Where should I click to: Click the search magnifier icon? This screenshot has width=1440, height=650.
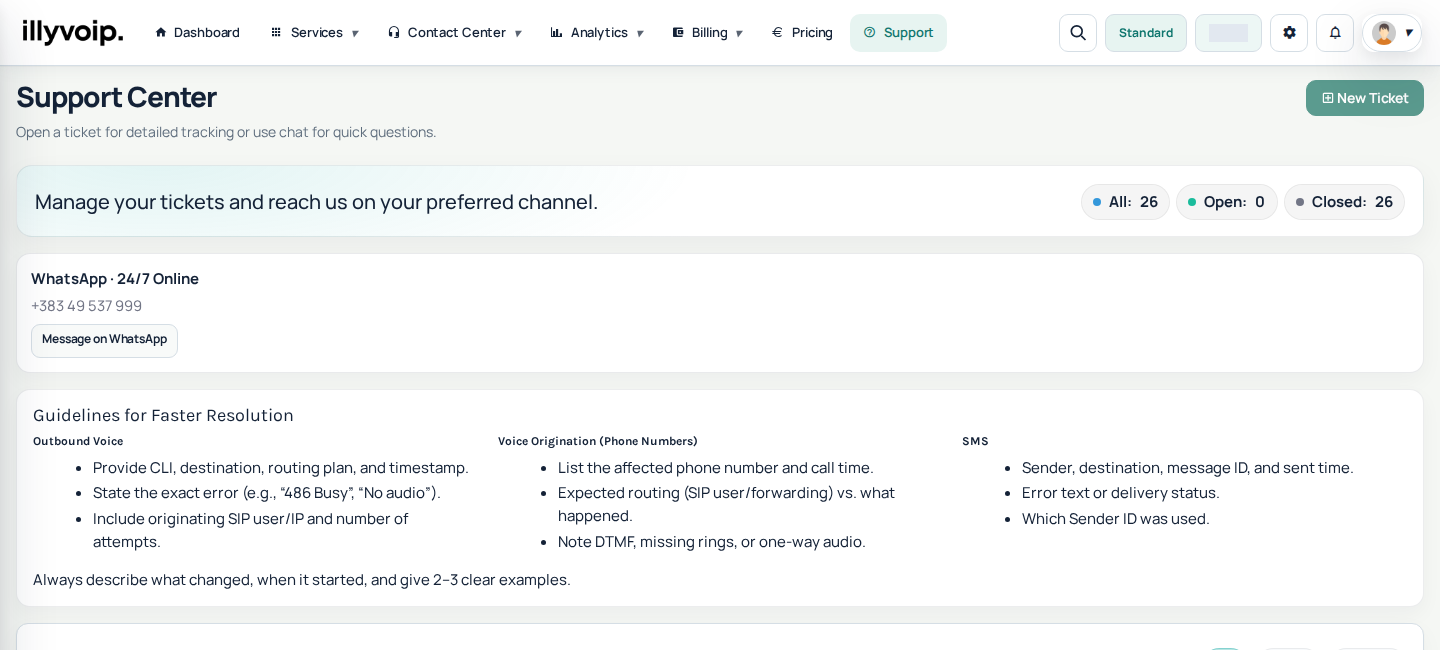click(x=1078, y=33)
